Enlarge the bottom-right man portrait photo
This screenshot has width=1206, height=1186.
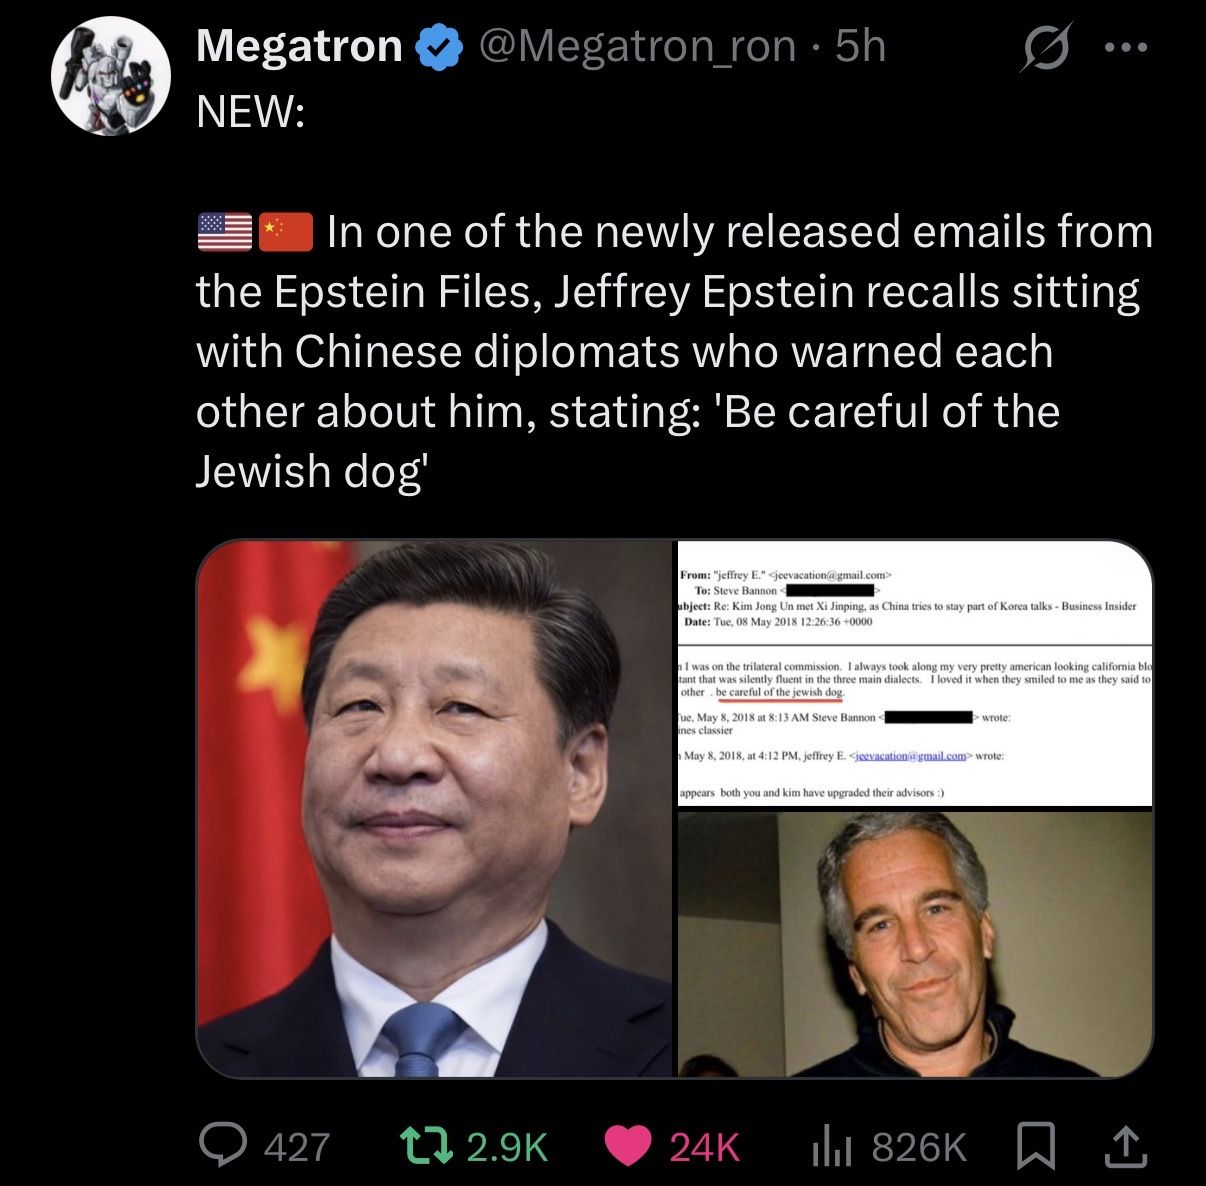coord(915,944)
